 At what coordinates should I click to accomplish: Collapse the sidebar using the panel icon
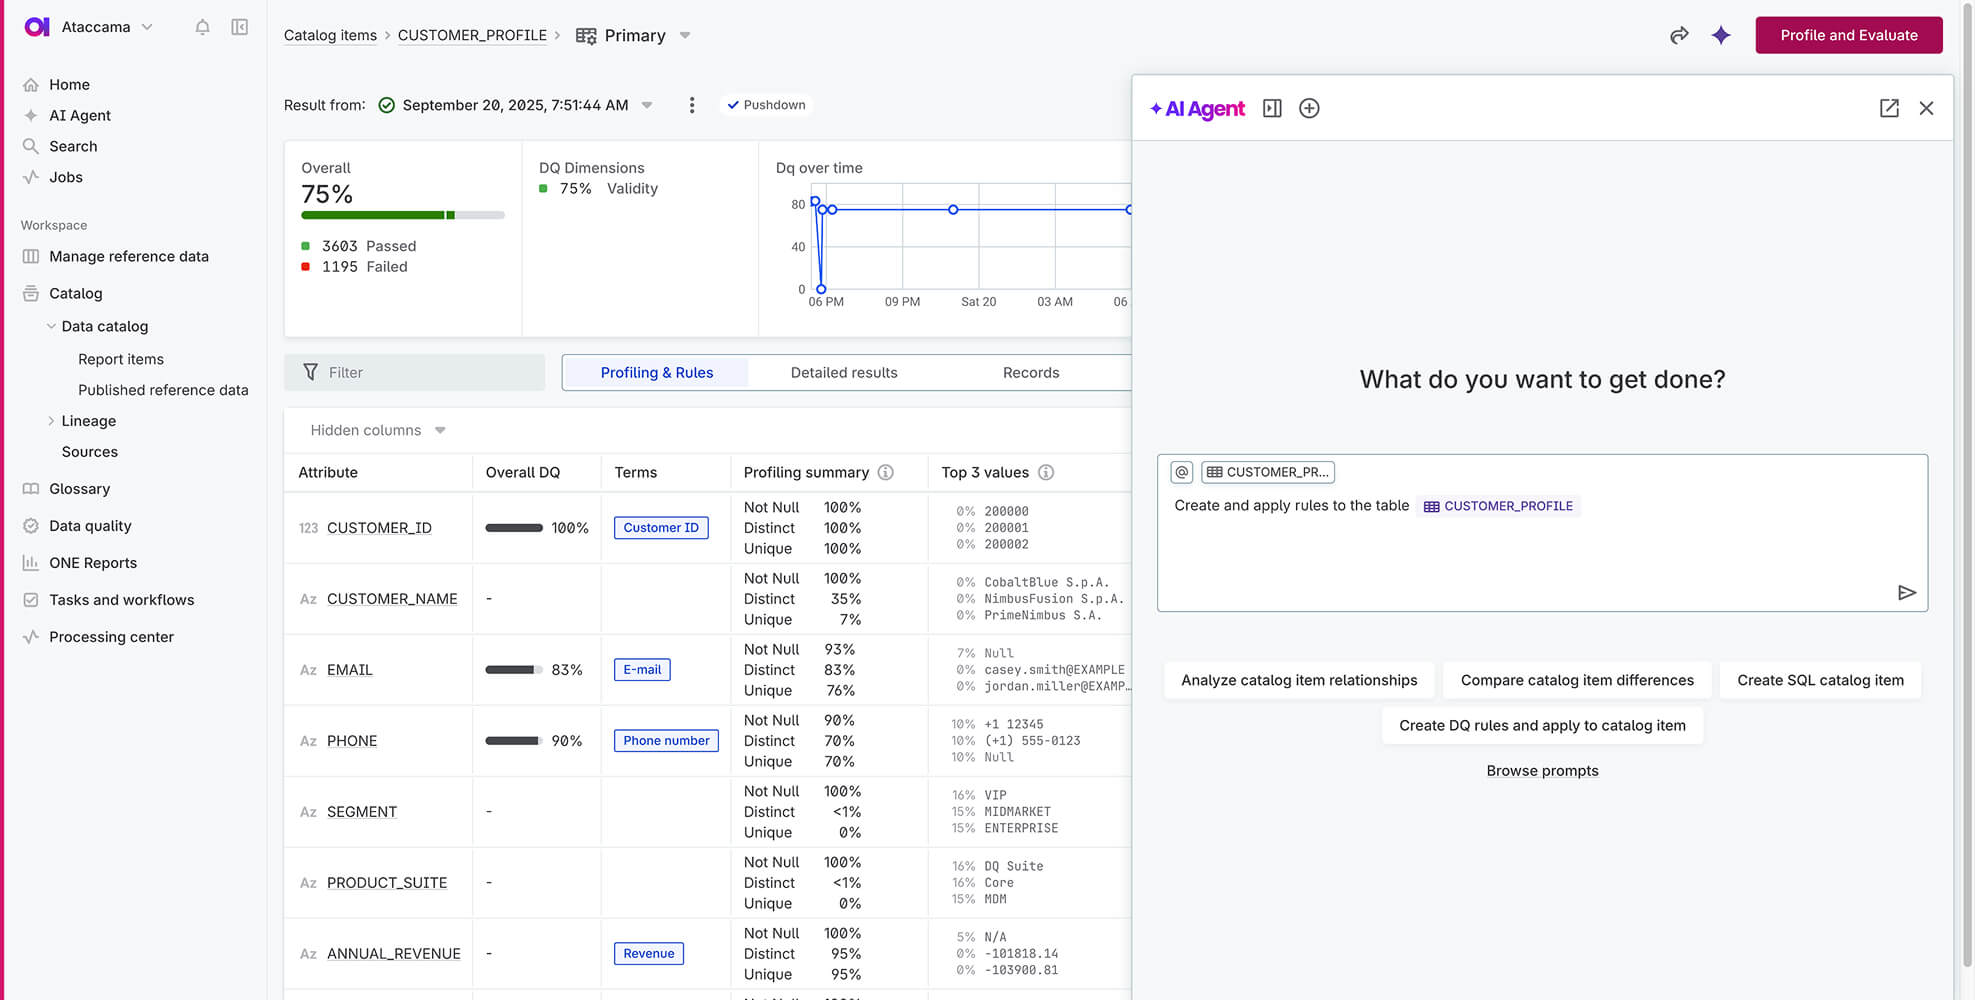240,27
